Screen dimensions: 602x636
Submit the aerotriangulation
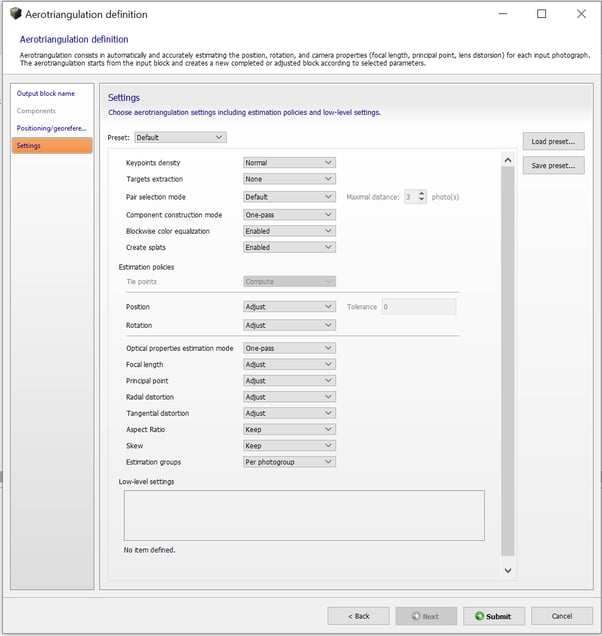[494, 616]
